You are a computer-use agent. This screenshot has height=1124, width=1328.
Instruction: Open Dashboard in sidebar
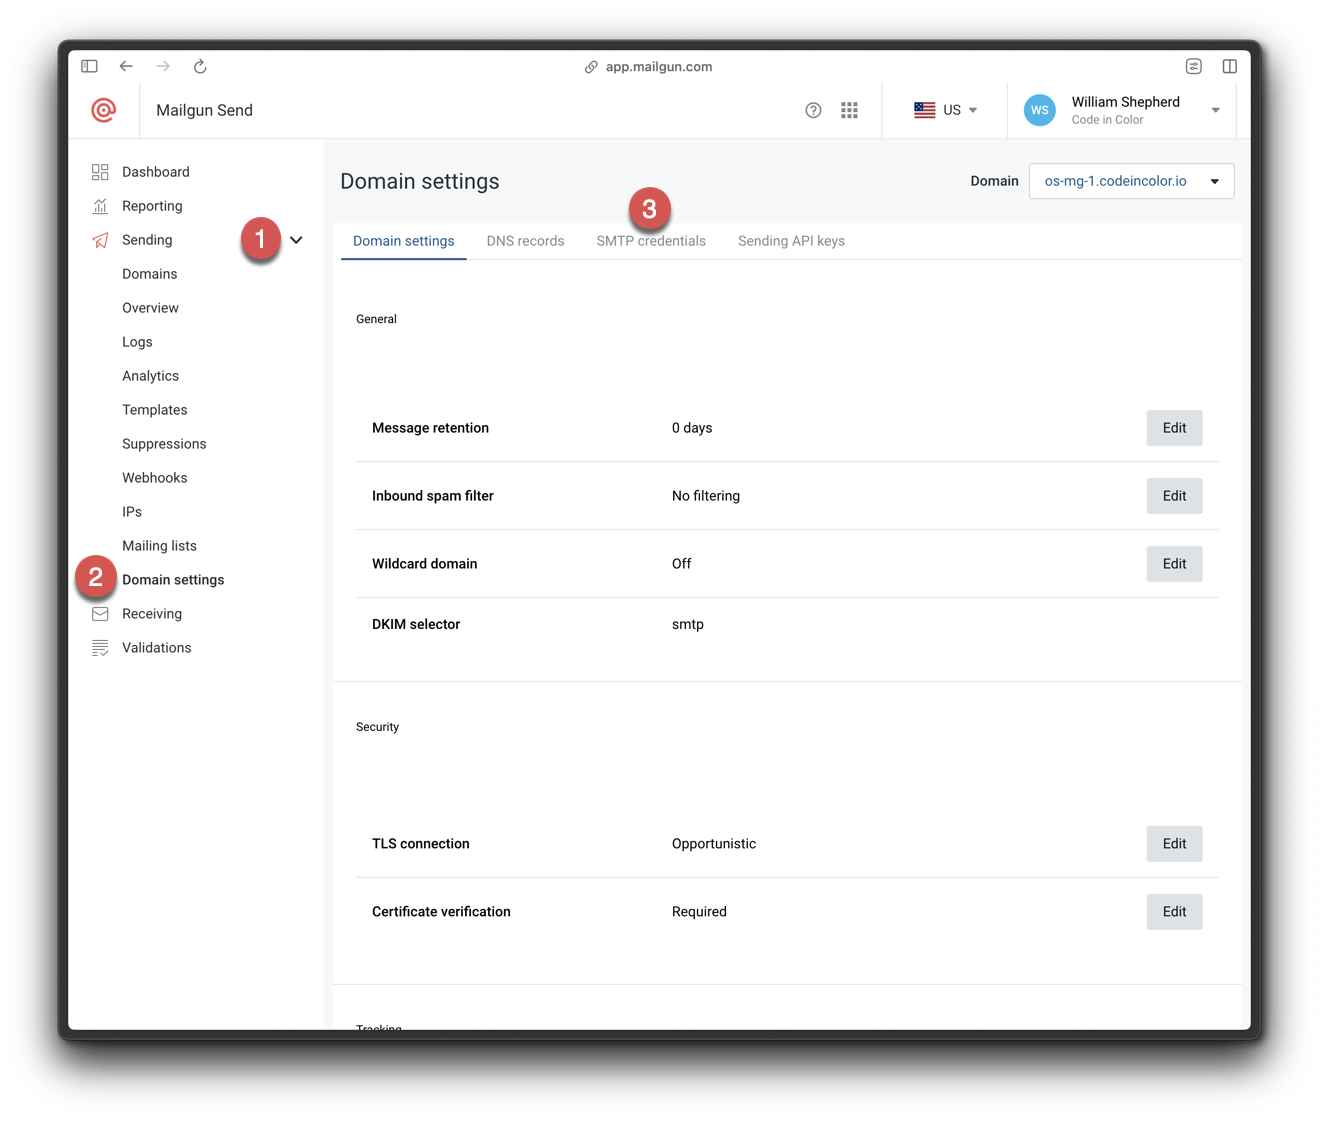pyautogui.click(x=156, y=172)
